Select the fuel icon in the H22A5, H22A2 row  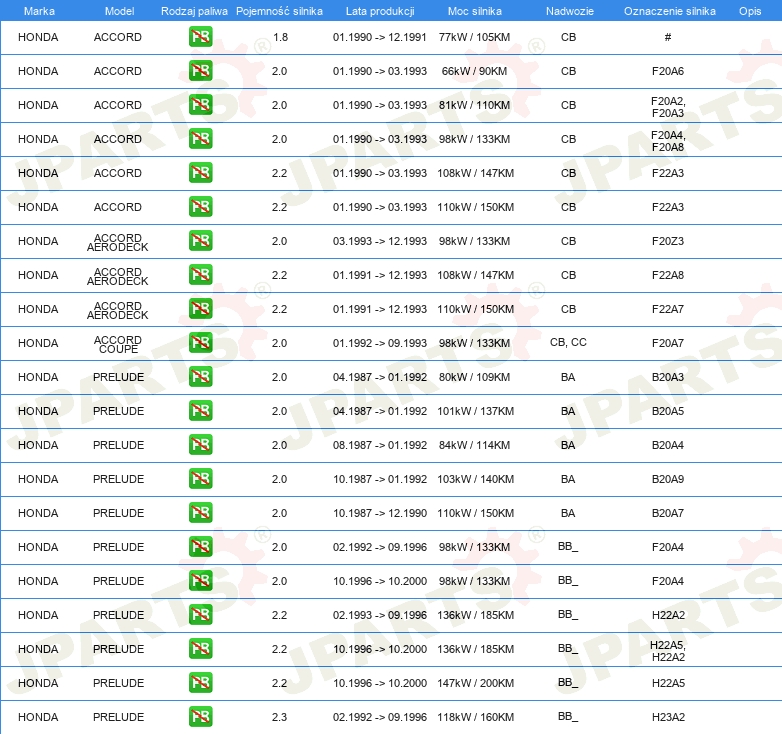pos(200,648)
